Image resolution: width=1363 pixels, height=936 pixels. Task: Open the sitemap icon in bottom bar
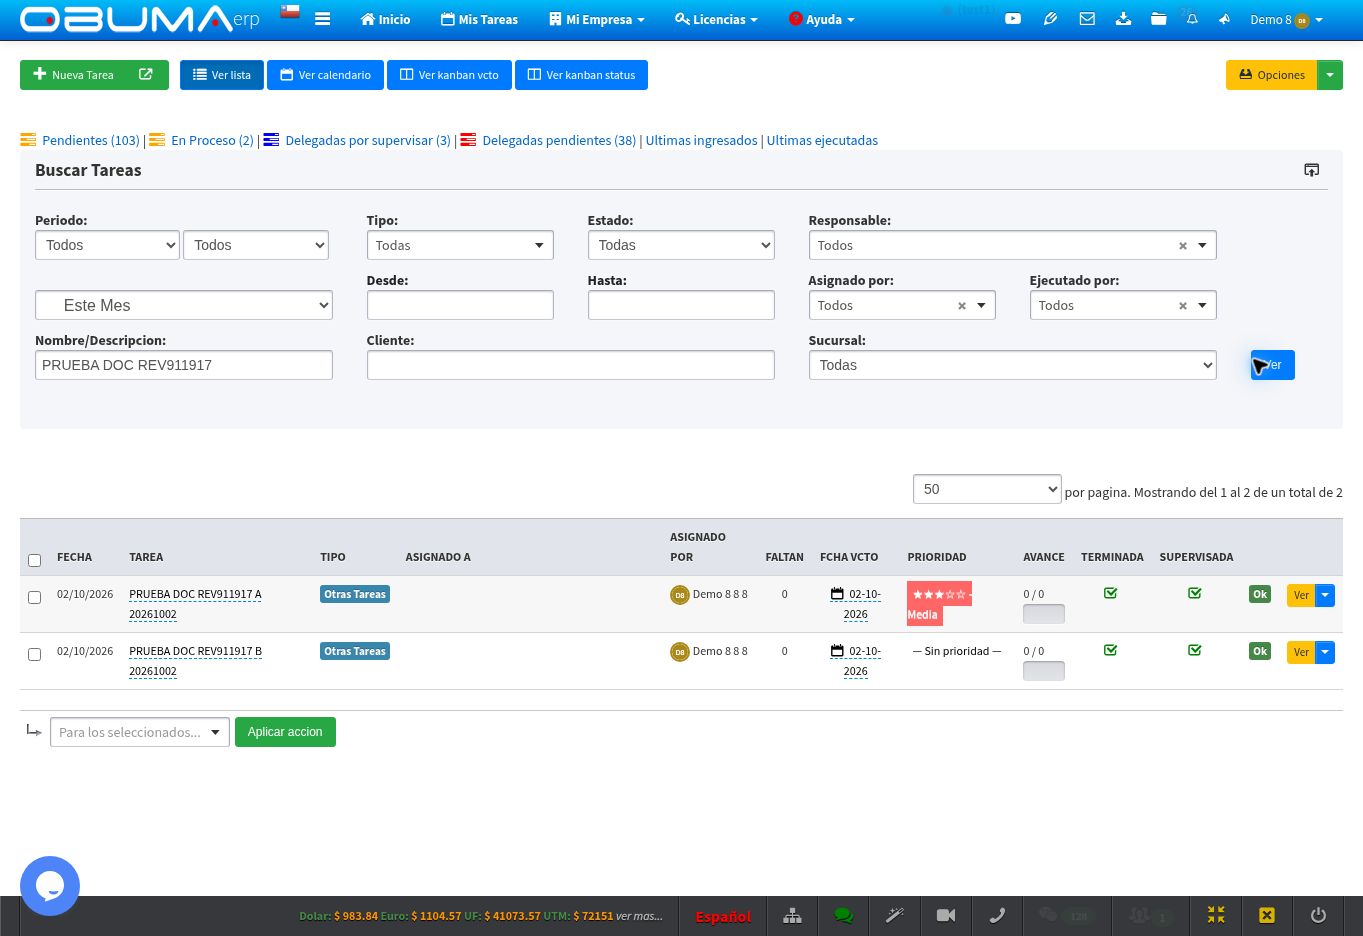[792, 916]
